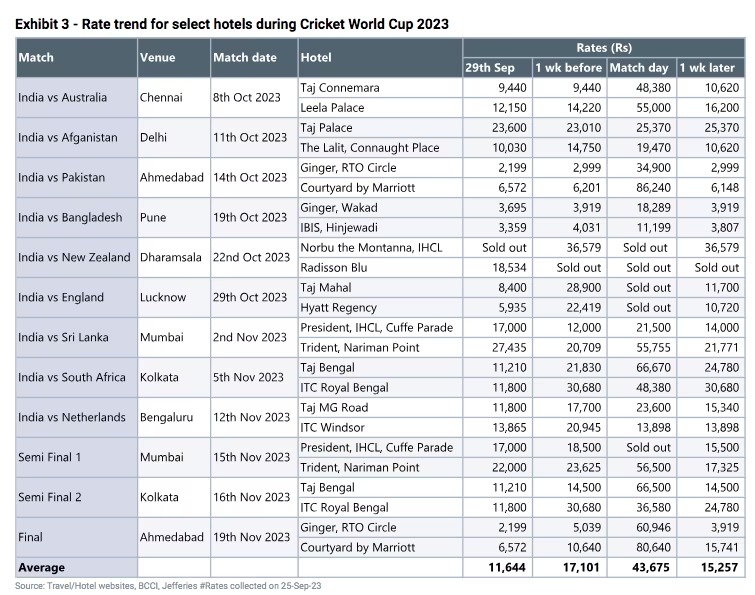
Task: Select the 'India vs Sri Lanka' match cell
Action: pyautogui.click(x=77, y=337)
